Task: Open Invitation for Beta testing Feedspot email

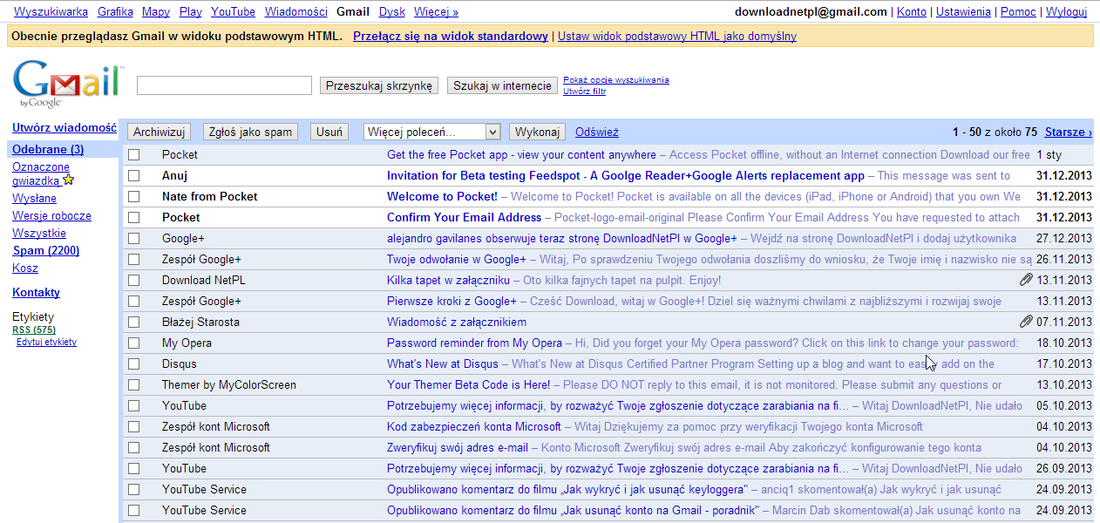Action: coord(626,176)
